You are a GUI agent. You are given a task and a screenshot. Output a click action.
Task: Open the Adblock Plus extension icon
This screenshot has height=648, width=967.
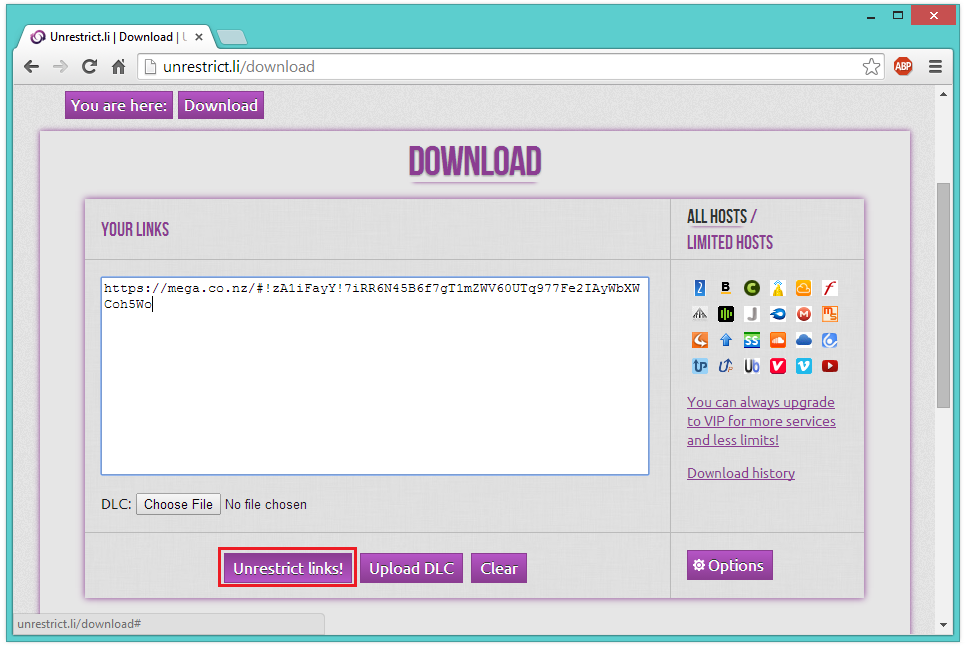903,66
